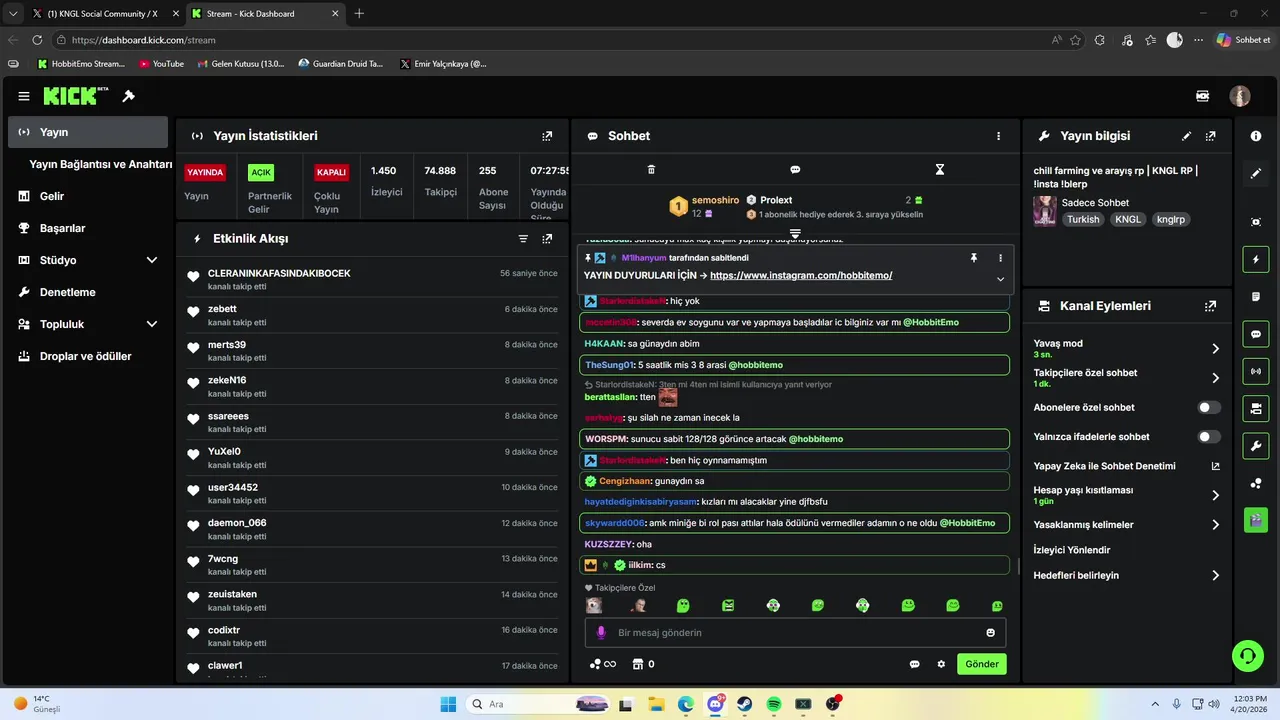Click the chat bubble icon below Sohbet header
Viewport: 1280px width, 720px height.
tap(795, 170)
